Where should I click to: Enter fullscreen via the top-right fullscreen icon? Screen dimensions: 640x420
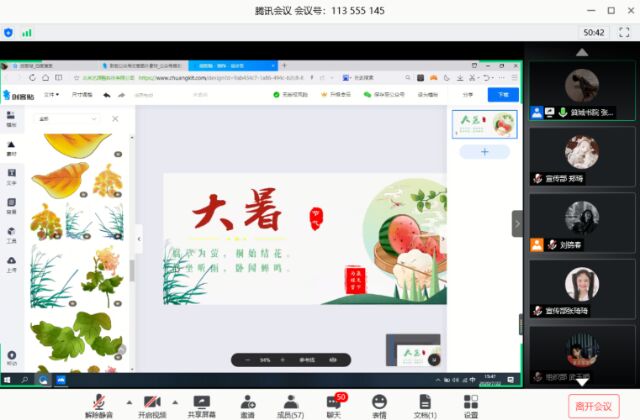624,32
